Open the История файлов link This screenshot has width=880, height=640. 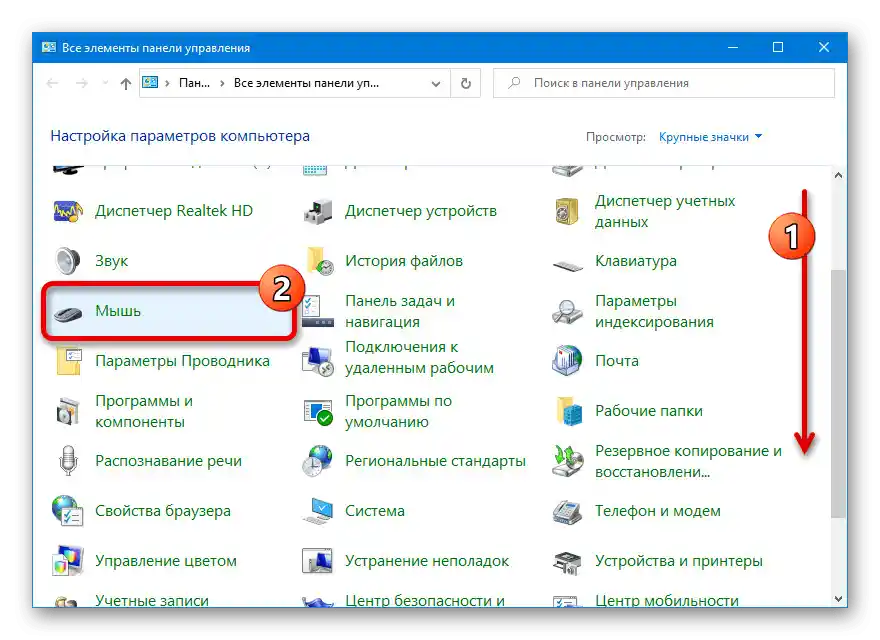(404, 261)
